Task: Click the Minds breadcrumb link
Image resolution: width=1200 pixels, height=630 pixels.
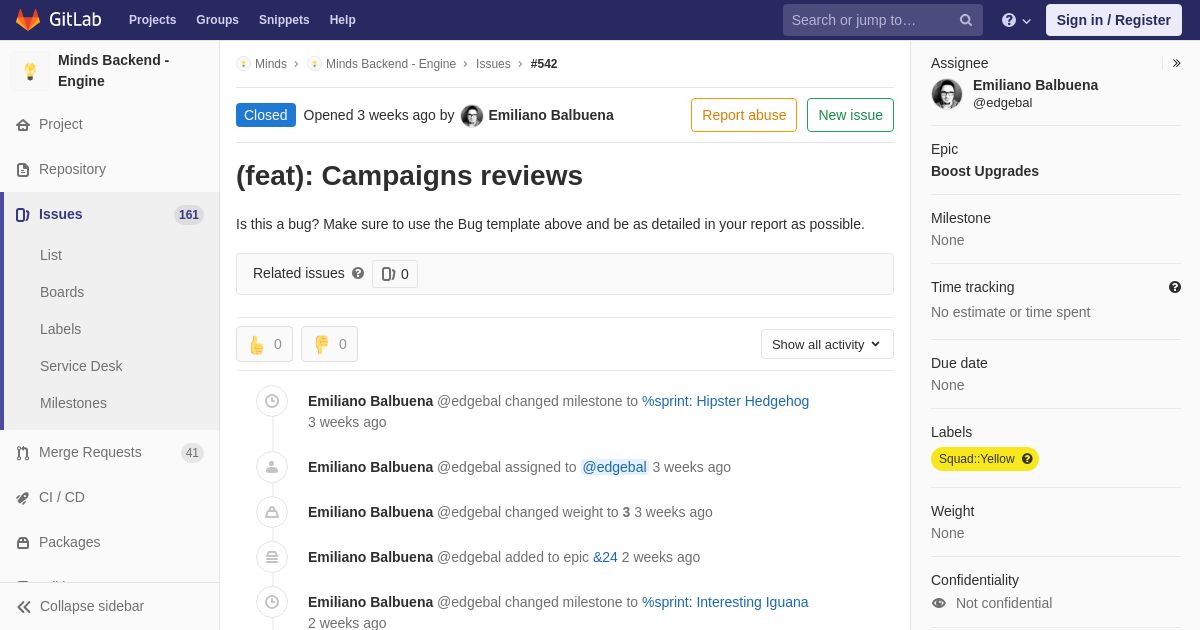Action: (x=271, y=64)
